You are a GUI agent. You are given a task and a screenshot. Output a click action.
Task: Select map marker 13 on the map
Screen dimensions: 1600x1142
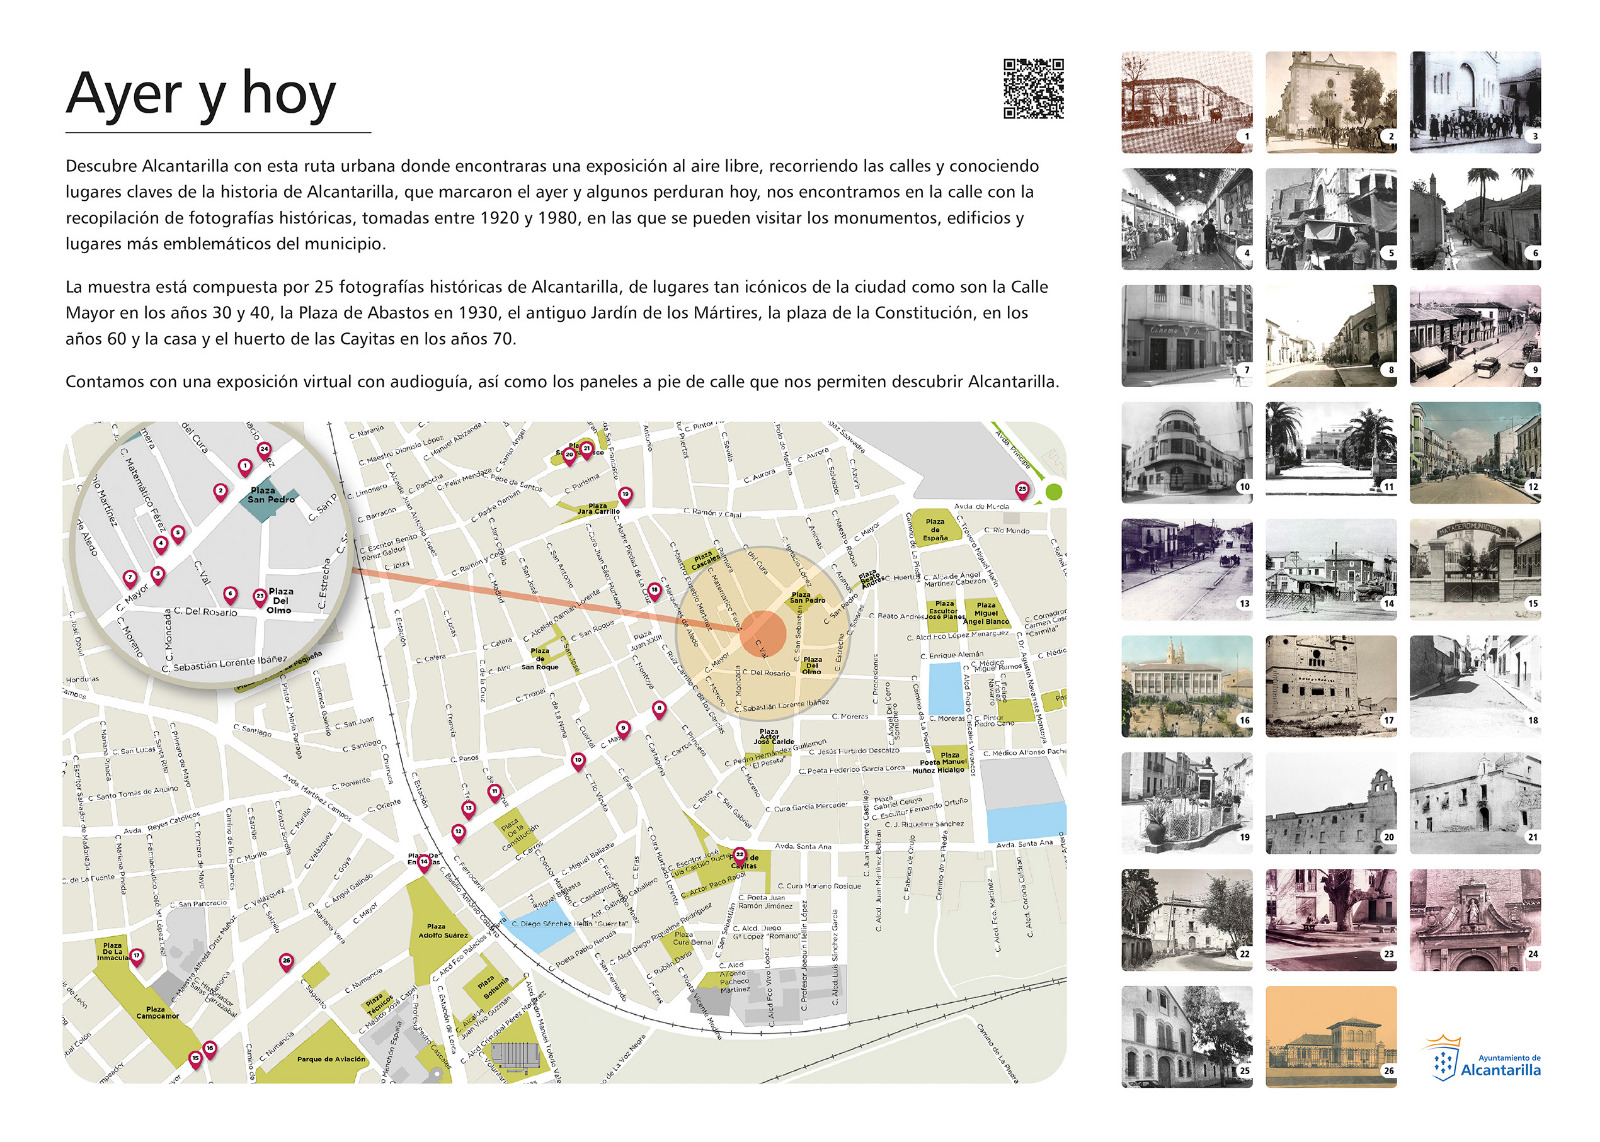[x=468, y=808]
